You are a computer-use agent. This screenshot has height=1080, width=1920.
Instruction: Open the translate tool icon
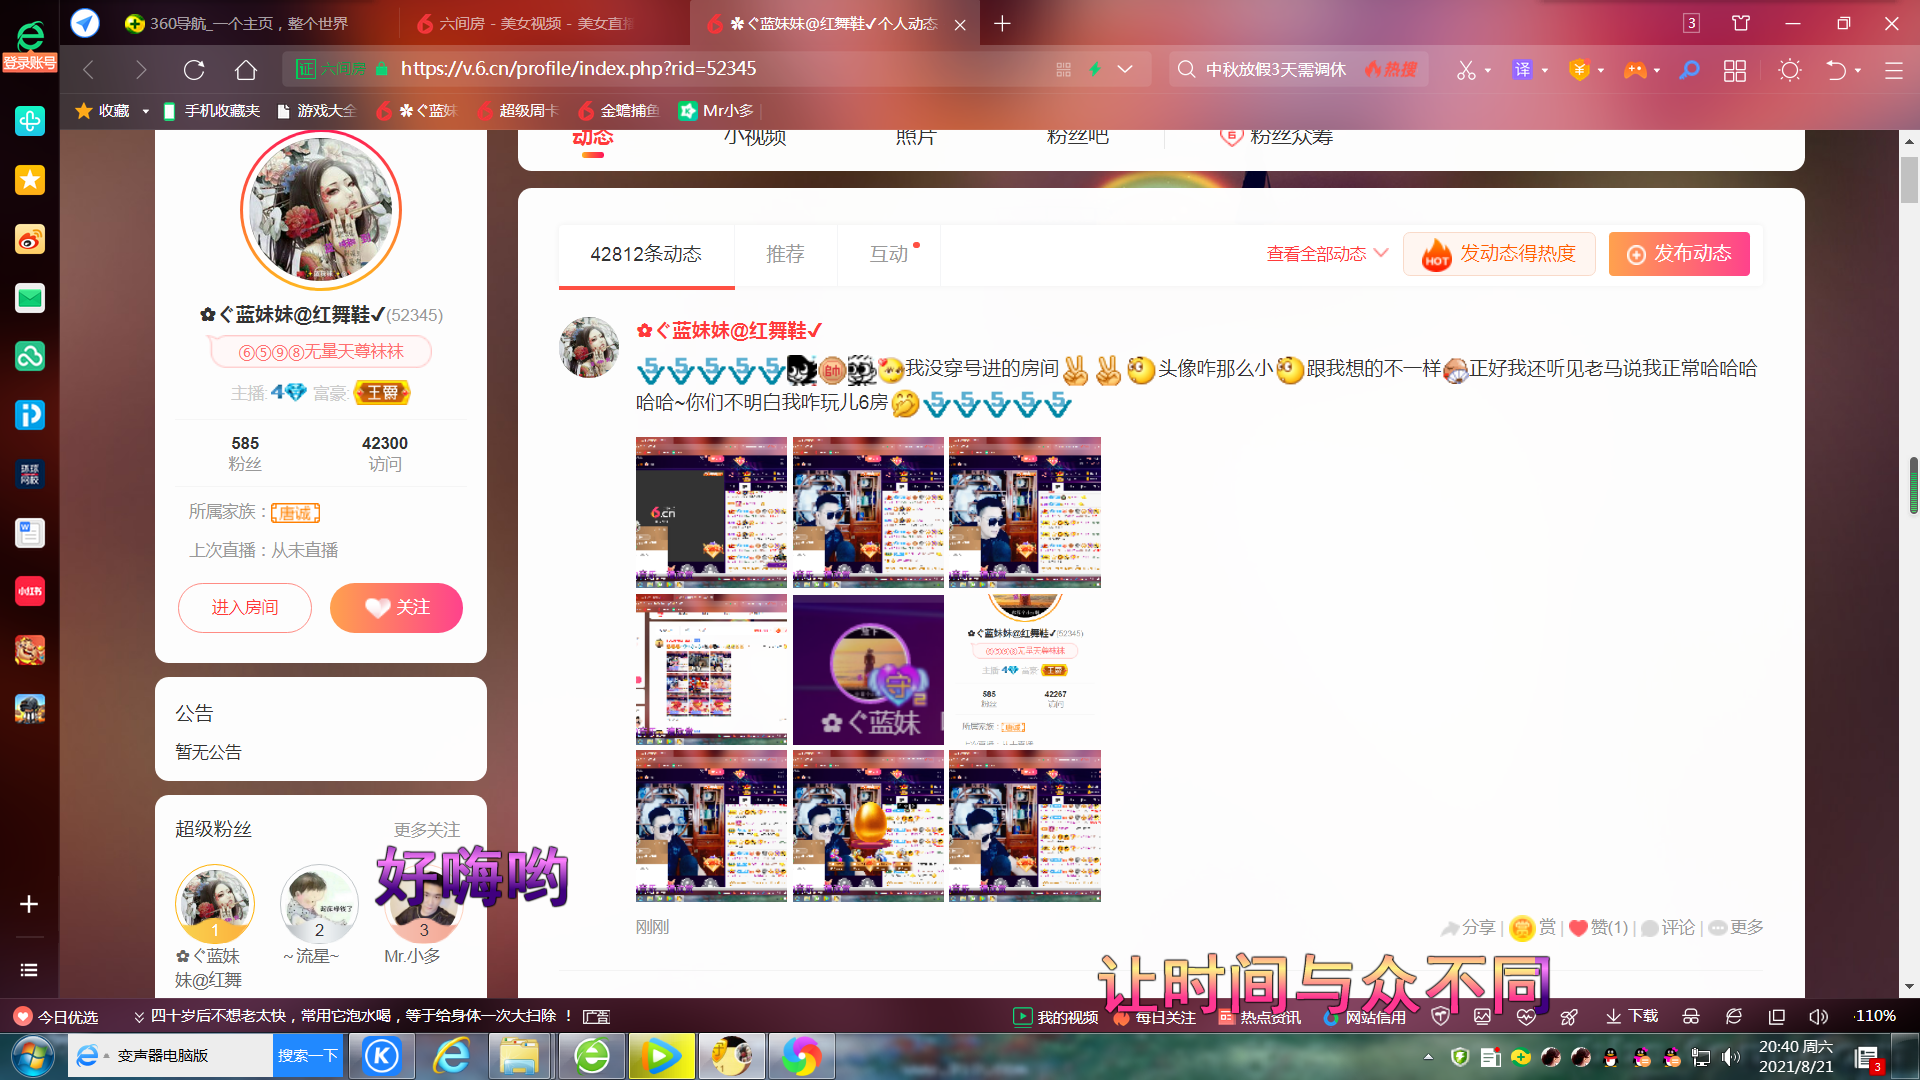pyautogui.click(x=1522, y=70)
